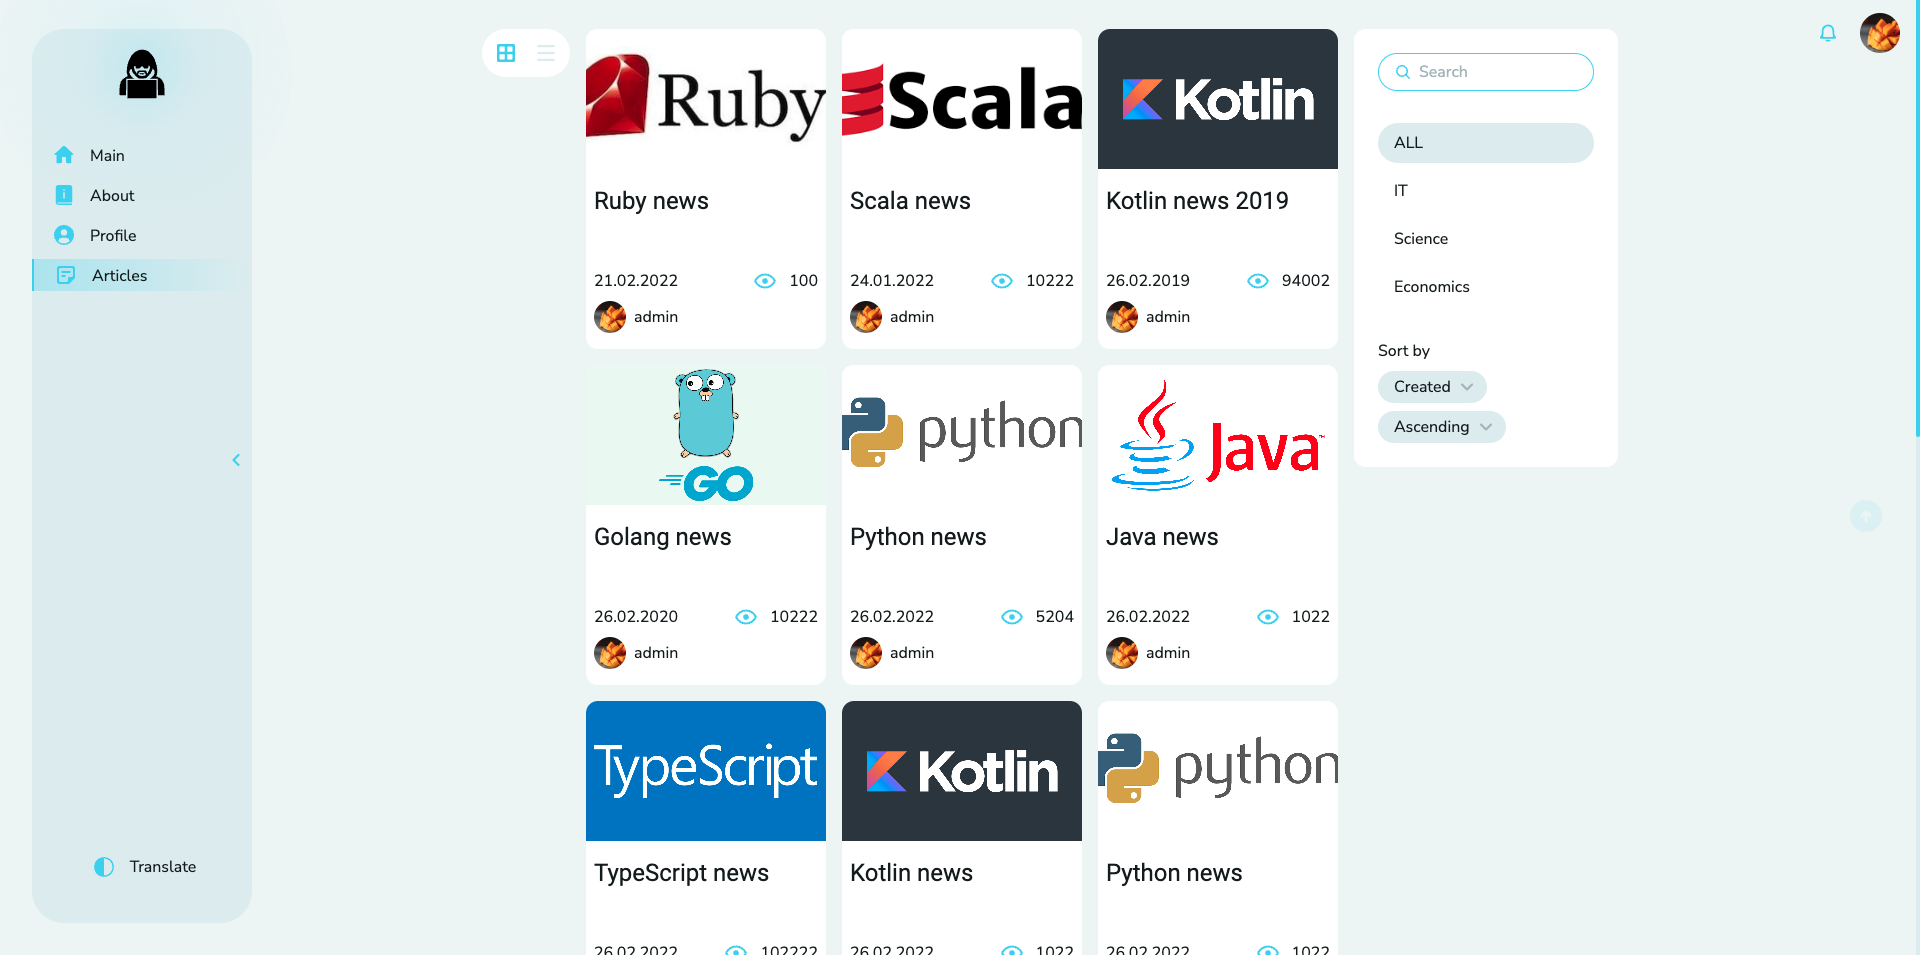Click the Java news title
The image size is (1920, 955).
pyautogui.click(x=1162, y=537)
